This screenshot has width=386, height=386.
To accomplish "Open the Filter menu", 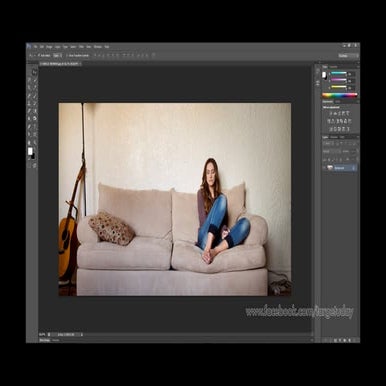I will (81, 47).
